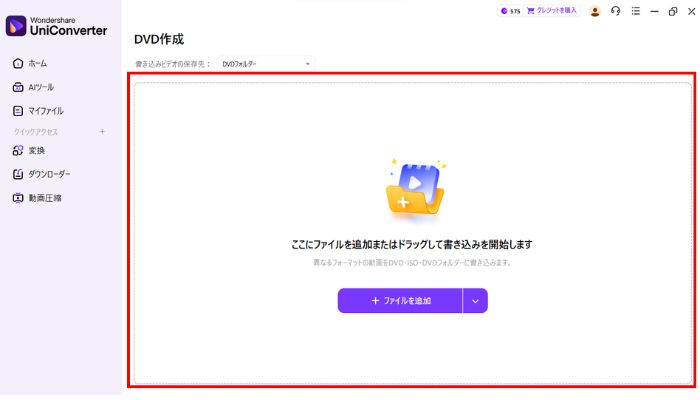
Task: Click クレジットを購入 link
Action: coord(556,11)
